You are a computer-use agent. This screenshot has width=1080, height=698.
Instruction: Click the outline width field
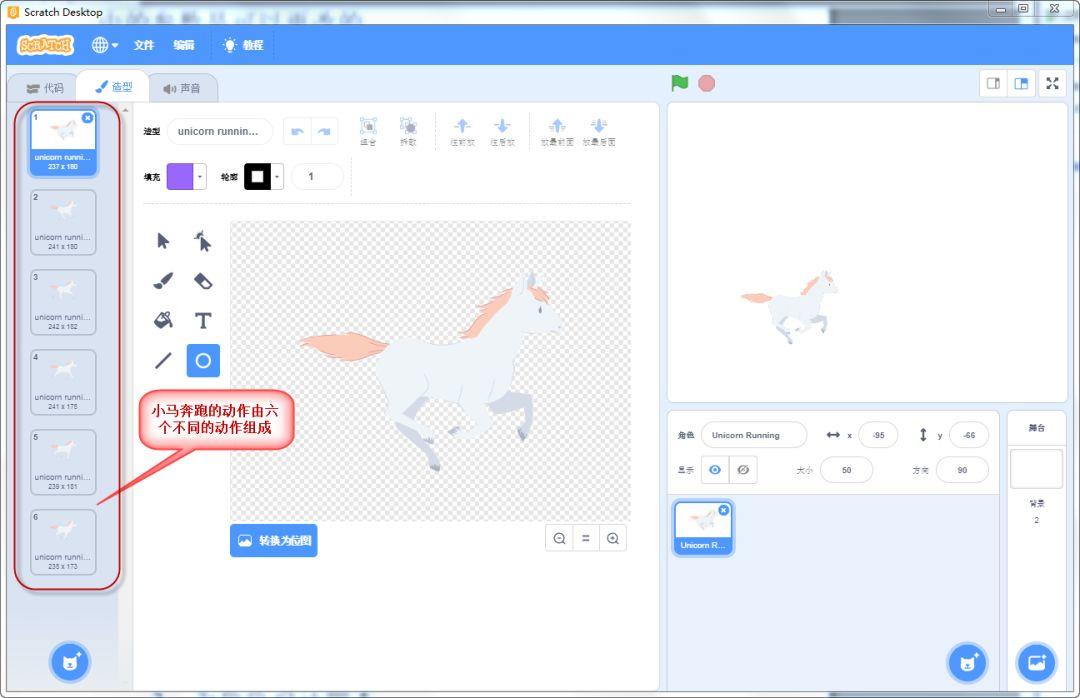(317, 177)
